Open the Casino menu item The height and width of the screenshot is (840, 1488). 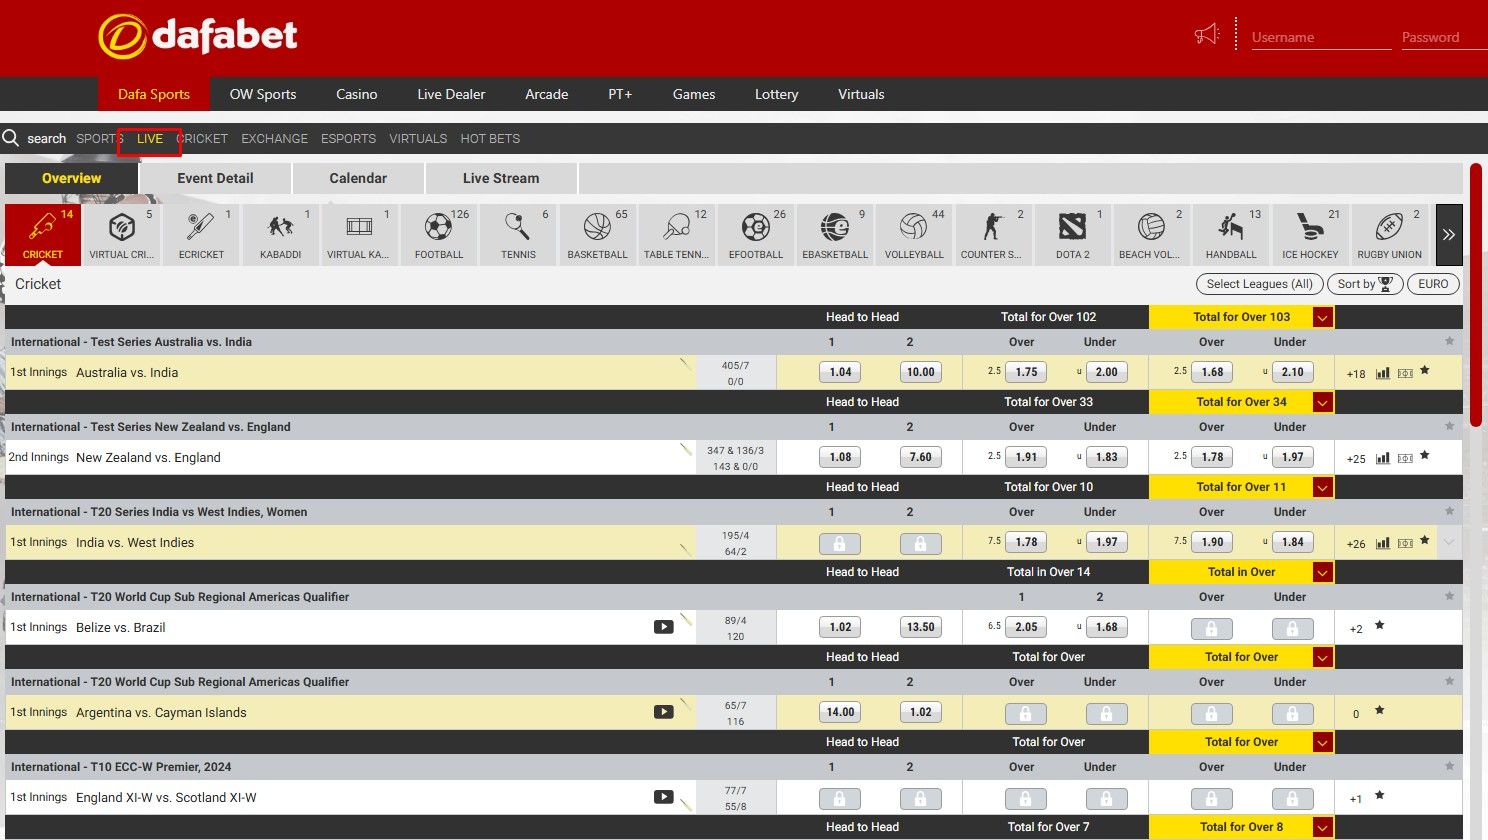coord(356,94)
